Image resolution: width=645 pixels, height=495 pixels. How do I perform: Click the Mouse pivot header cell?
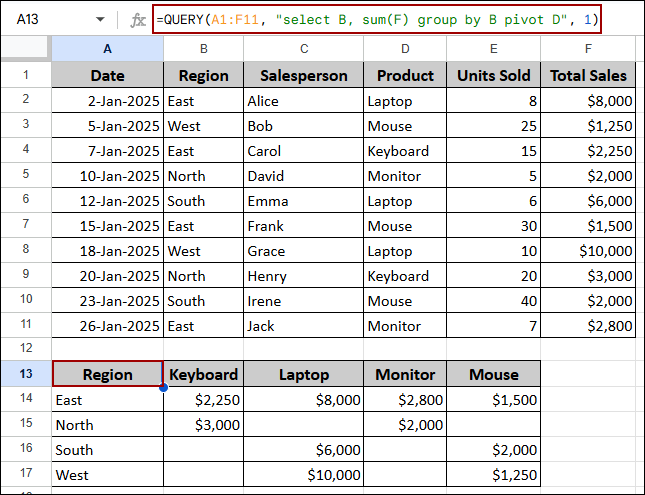[x=494, y=374]
